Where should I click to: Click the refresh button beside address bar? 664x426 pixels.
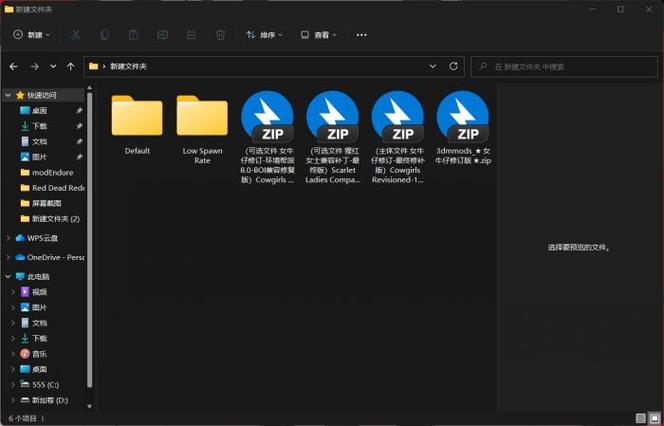(x=454, y=66)
